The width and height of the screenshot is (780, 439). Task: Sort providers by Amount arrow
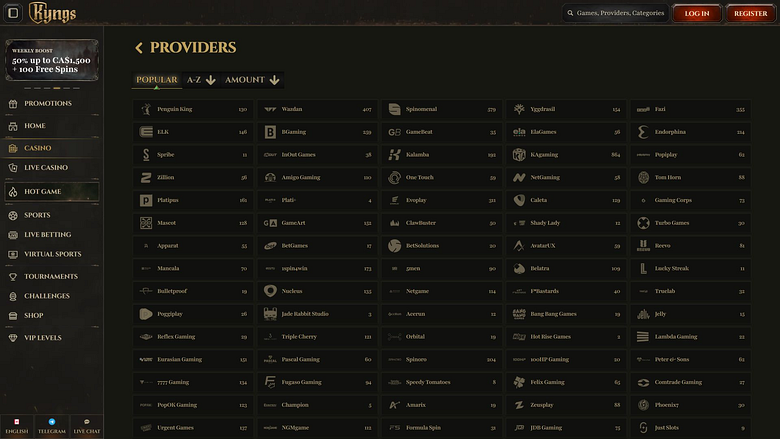point(252,80)
